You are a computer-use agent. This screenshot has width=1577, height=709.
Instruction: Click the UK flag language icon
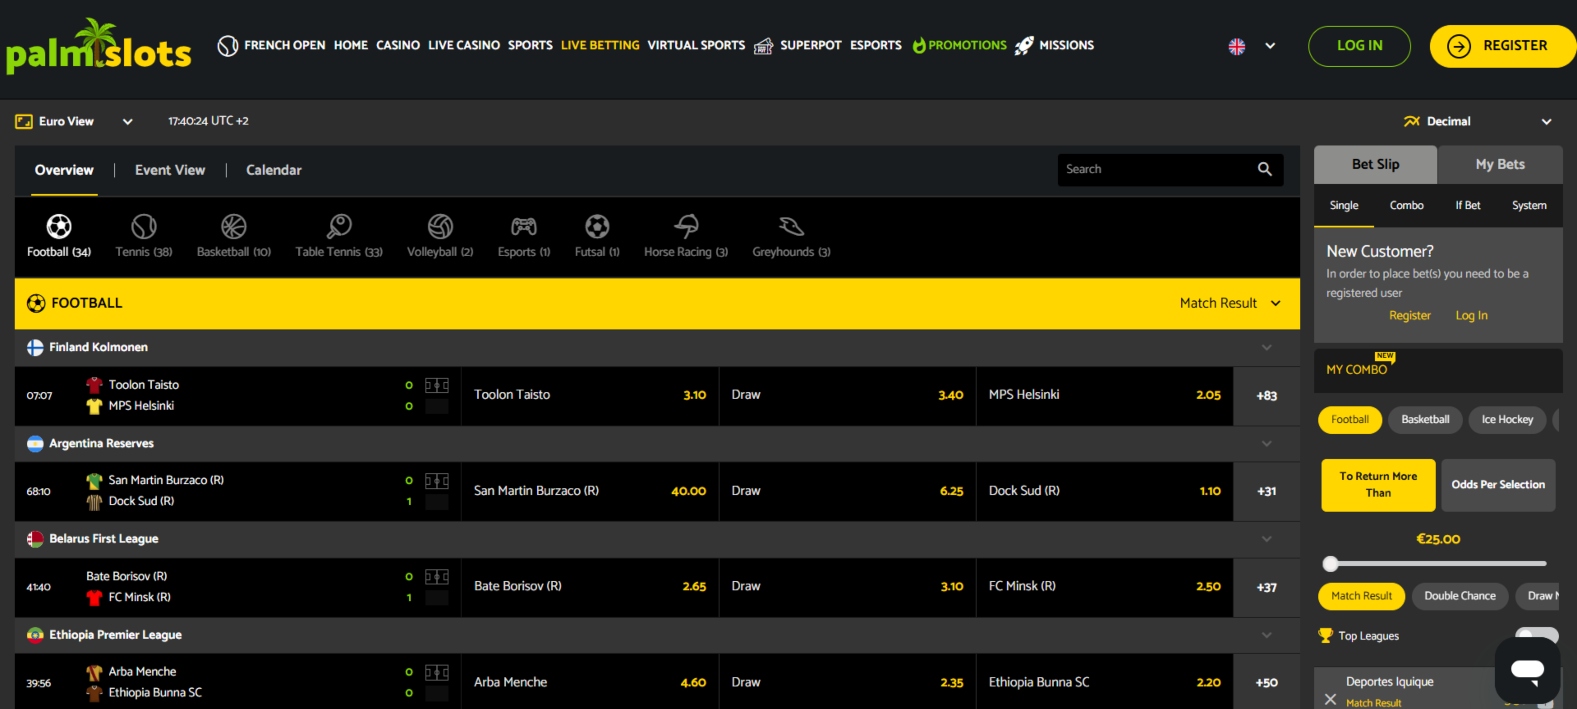[x=1237, y=46]
